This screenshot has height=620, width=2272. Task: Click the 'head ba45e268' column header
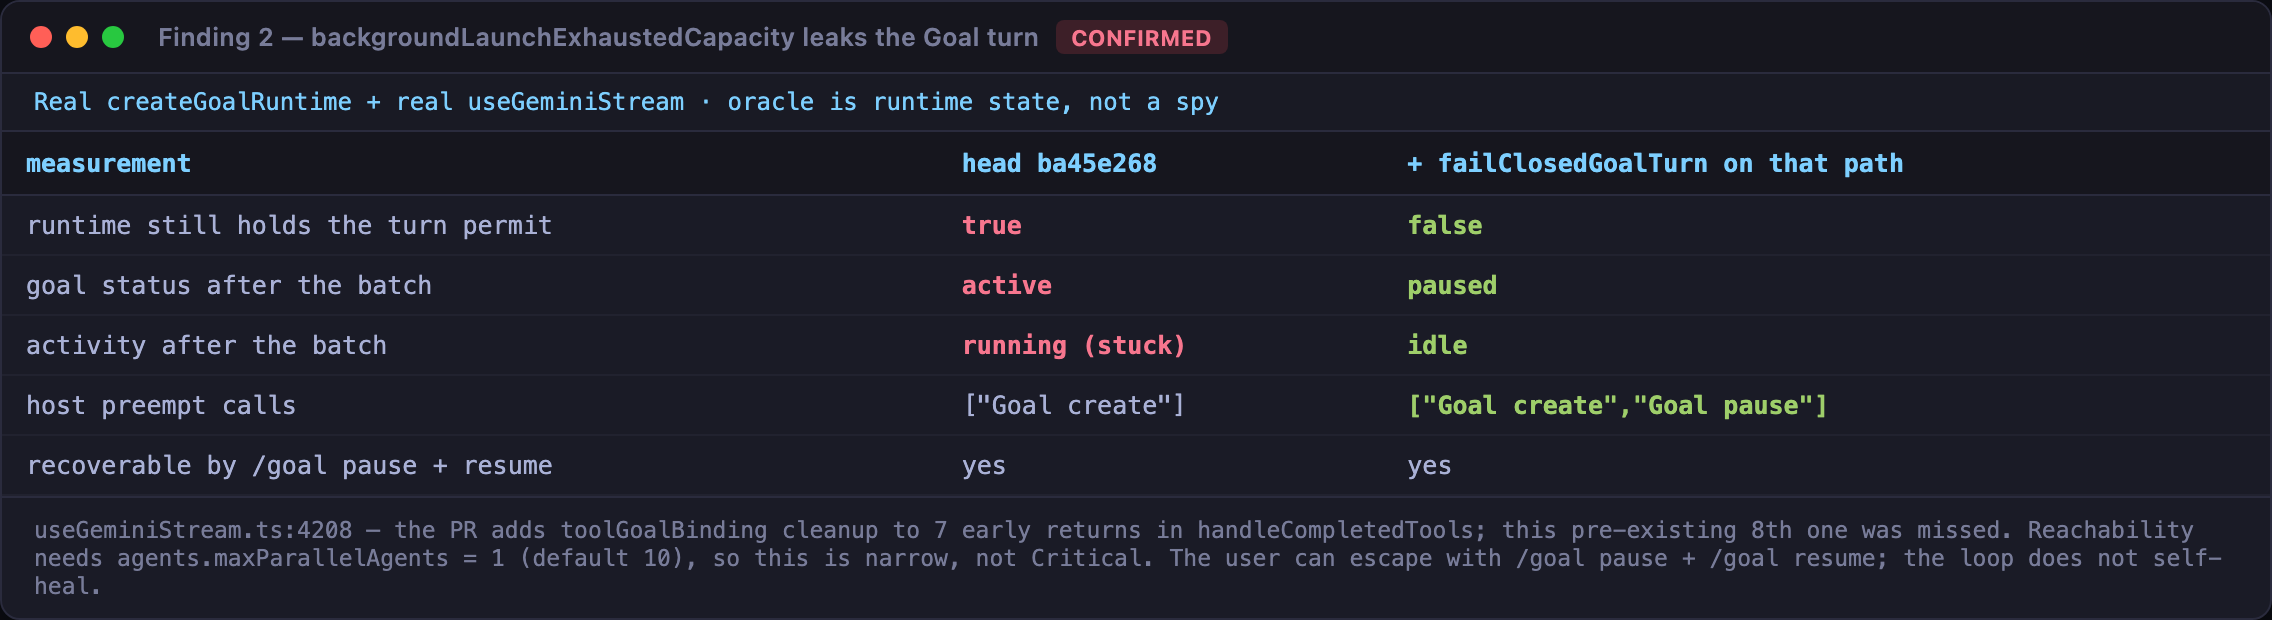pyautogui.click(x=1059, y=163)
